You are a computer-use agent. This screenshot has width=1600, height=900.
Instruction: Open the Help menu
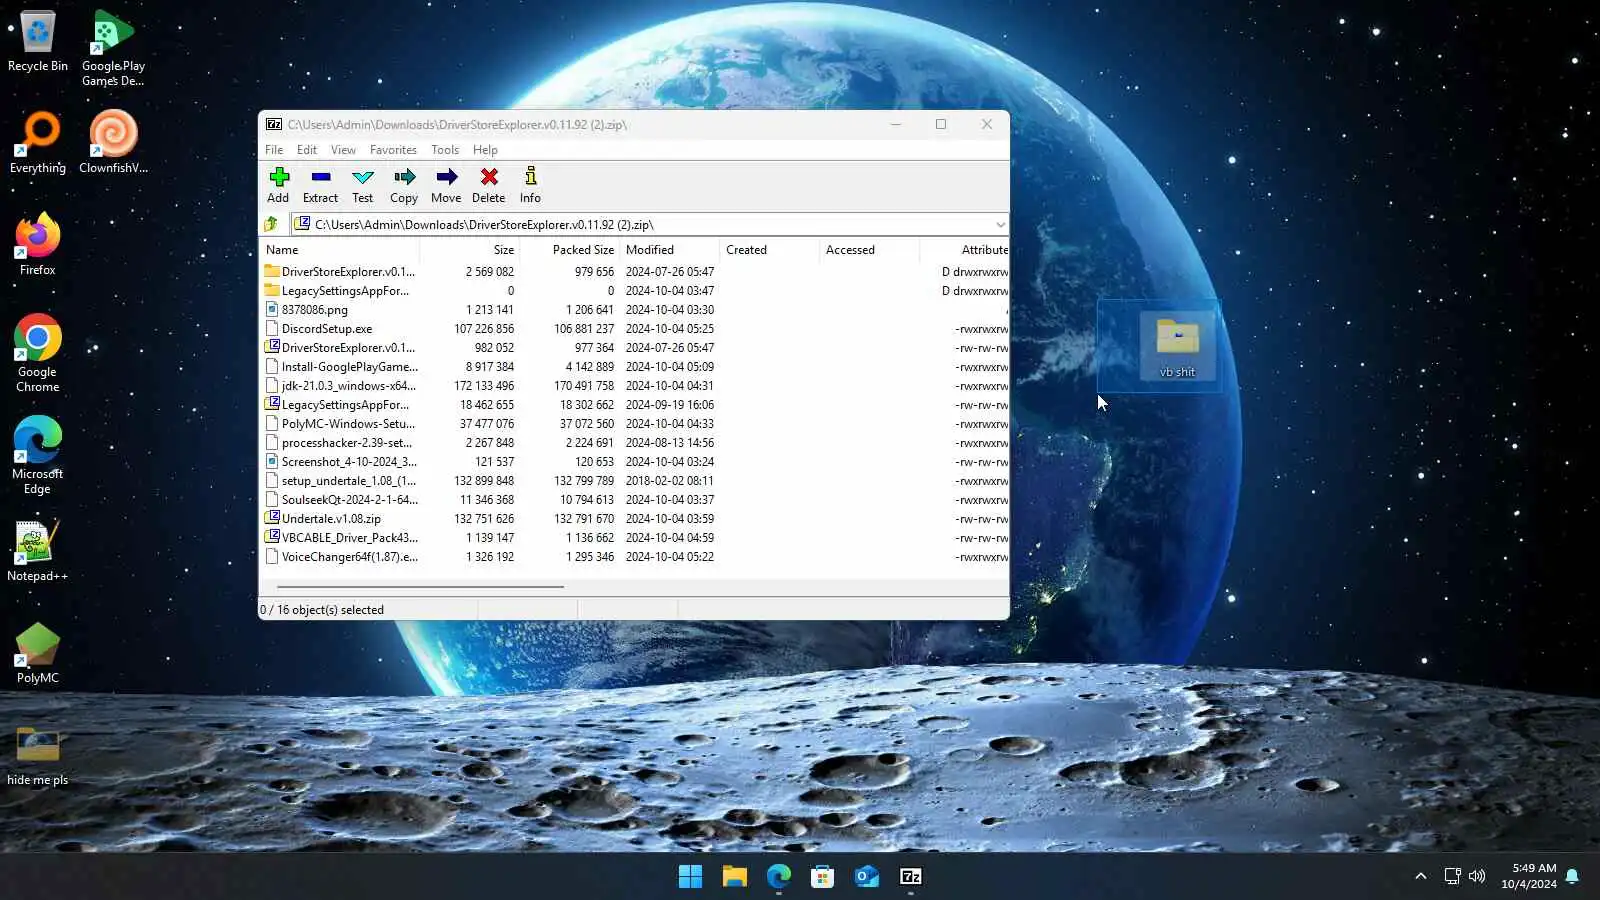[x=485, y=150]
